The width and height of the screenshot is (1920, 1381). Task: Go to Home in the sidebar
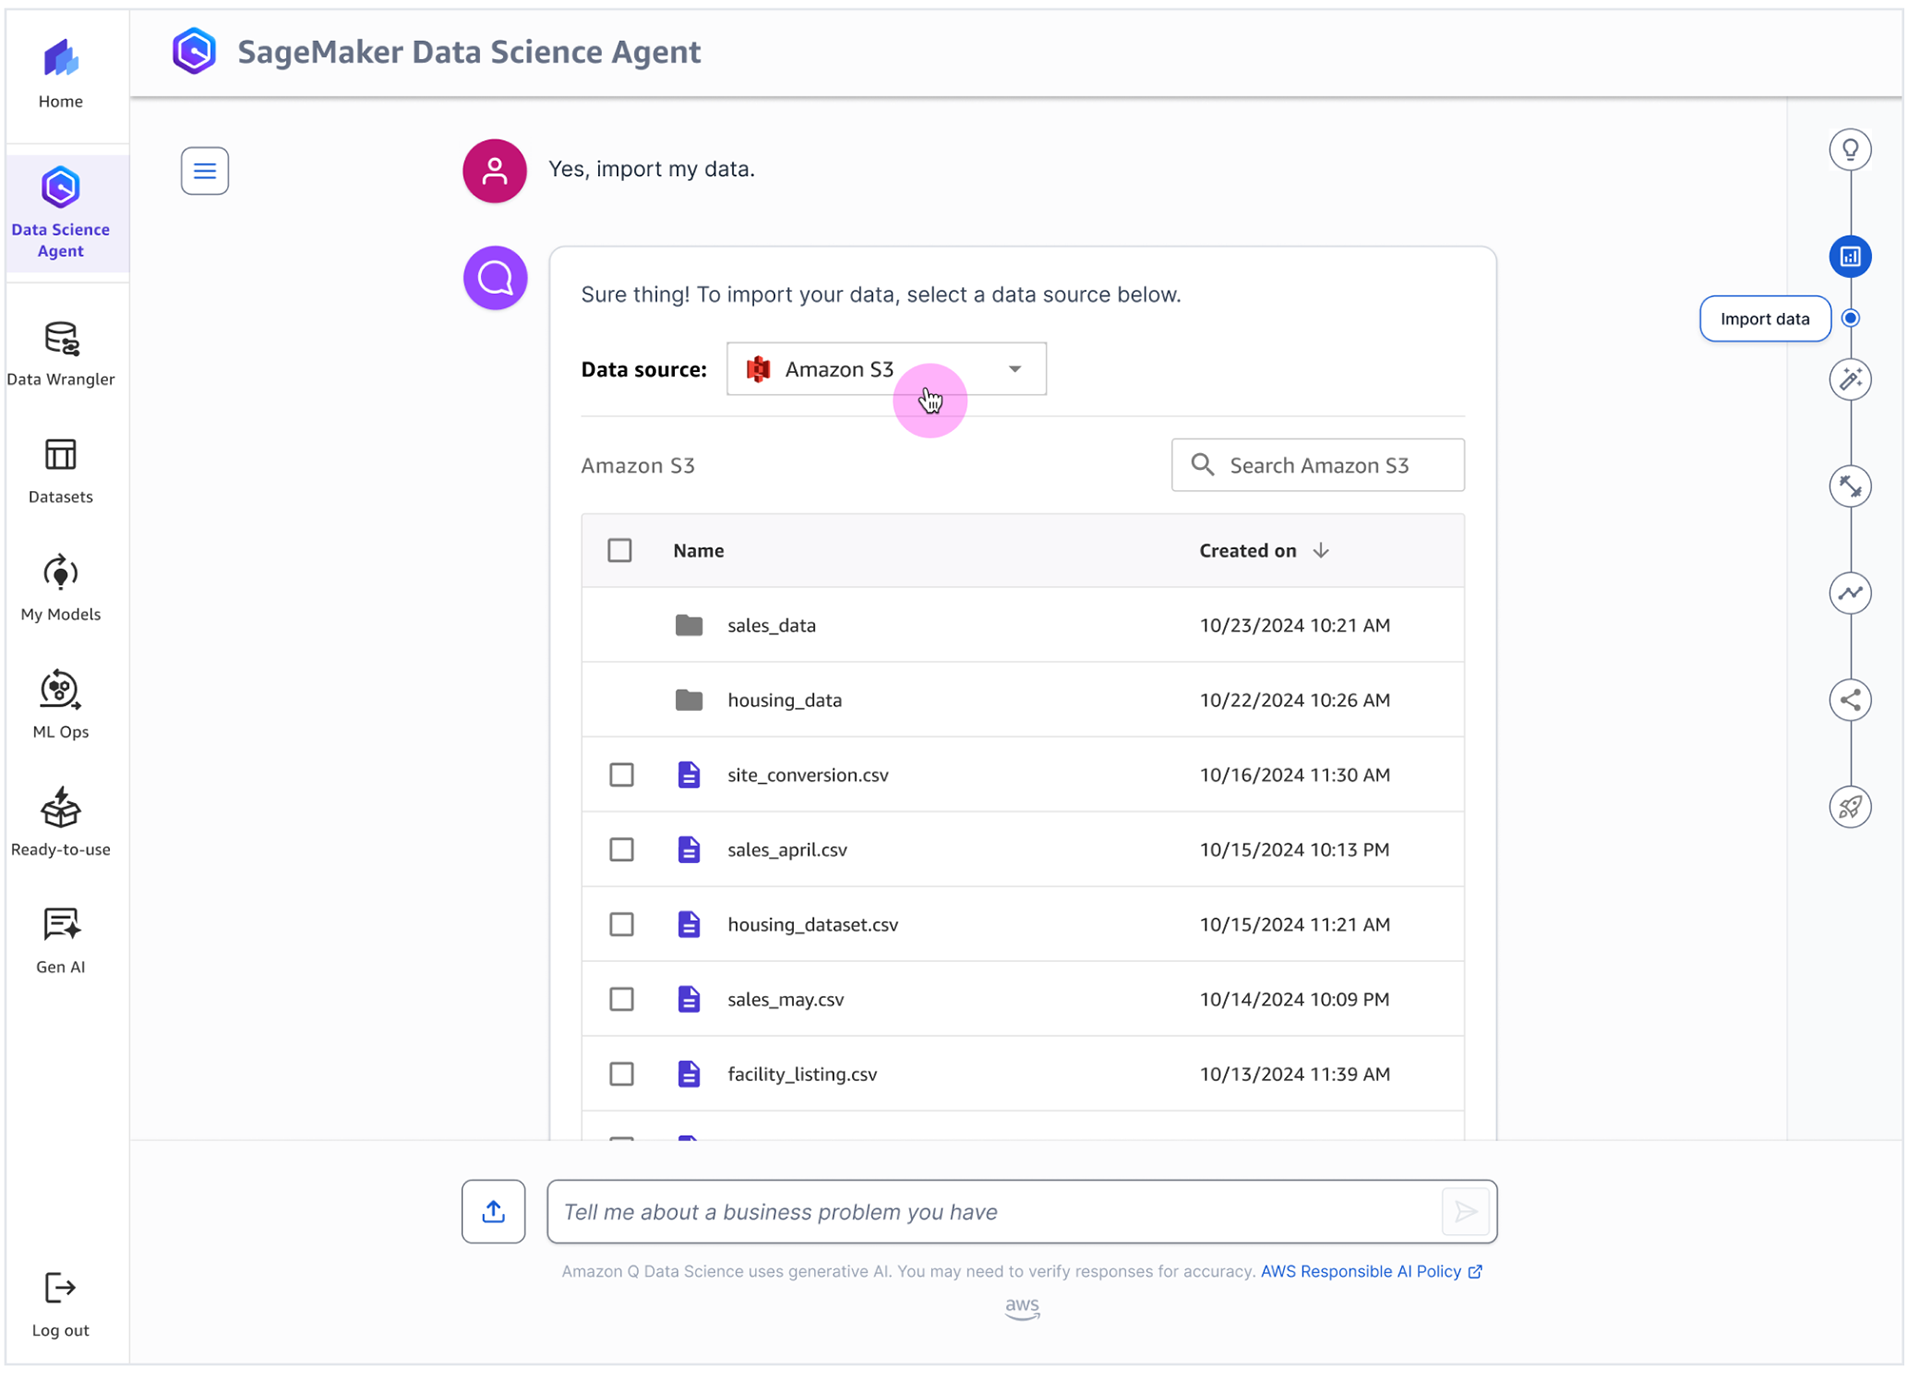click(x=61, y=74)
